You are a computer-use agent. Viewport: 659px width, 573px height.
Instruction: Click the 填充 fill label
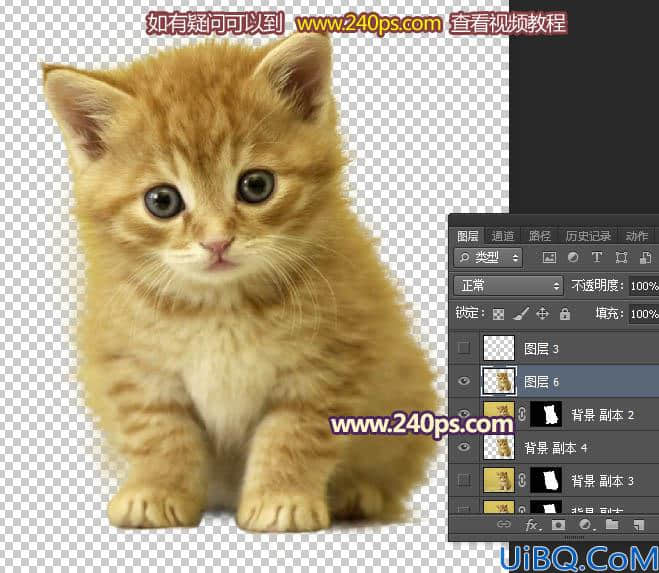click(609, 314)
